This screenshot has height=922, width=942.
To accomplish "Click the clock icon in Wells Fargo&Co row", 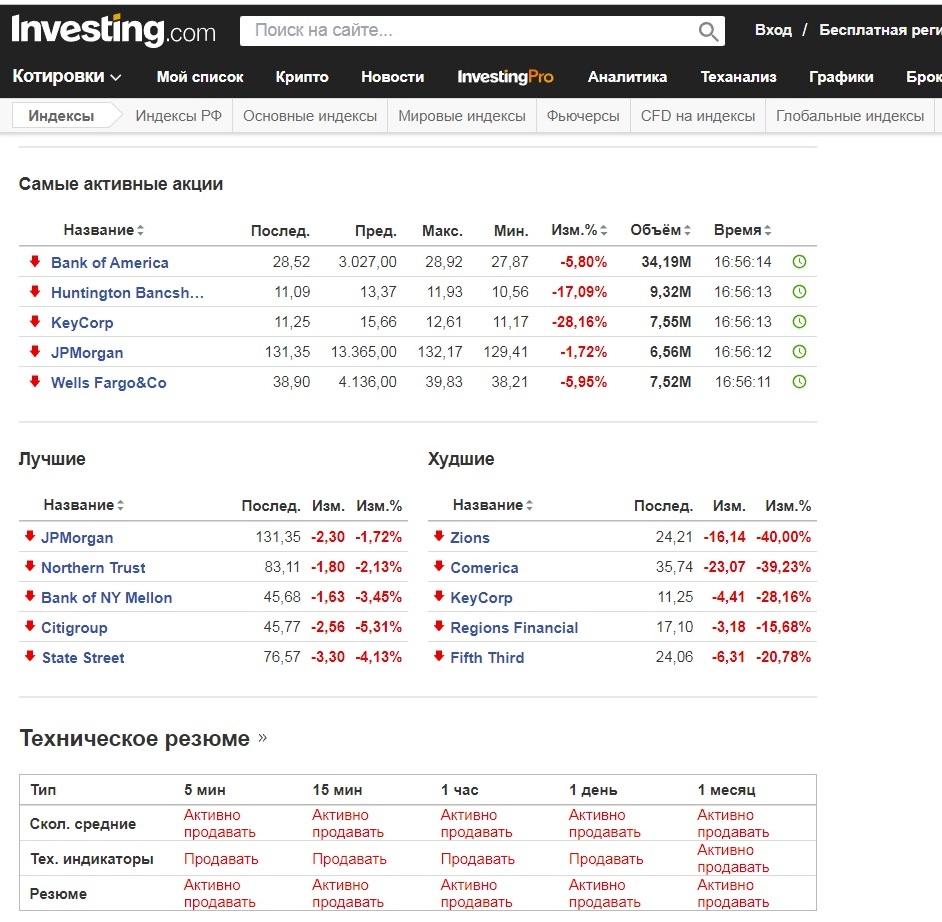I will (799, 382).
